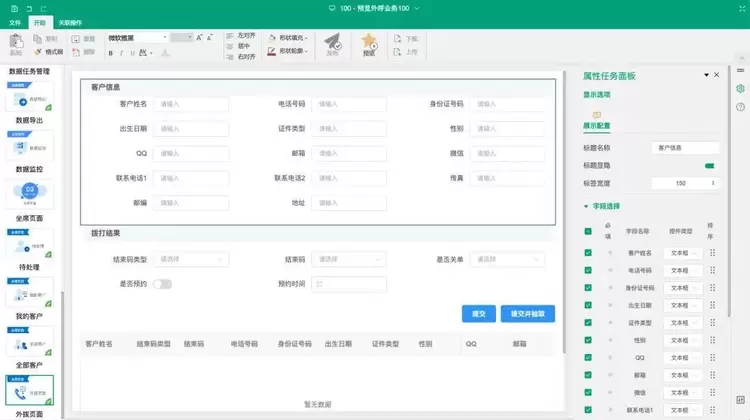Click the 发布 publish paper-plane icon
This screenshot has height=420, width=750.
pos(333,42)
